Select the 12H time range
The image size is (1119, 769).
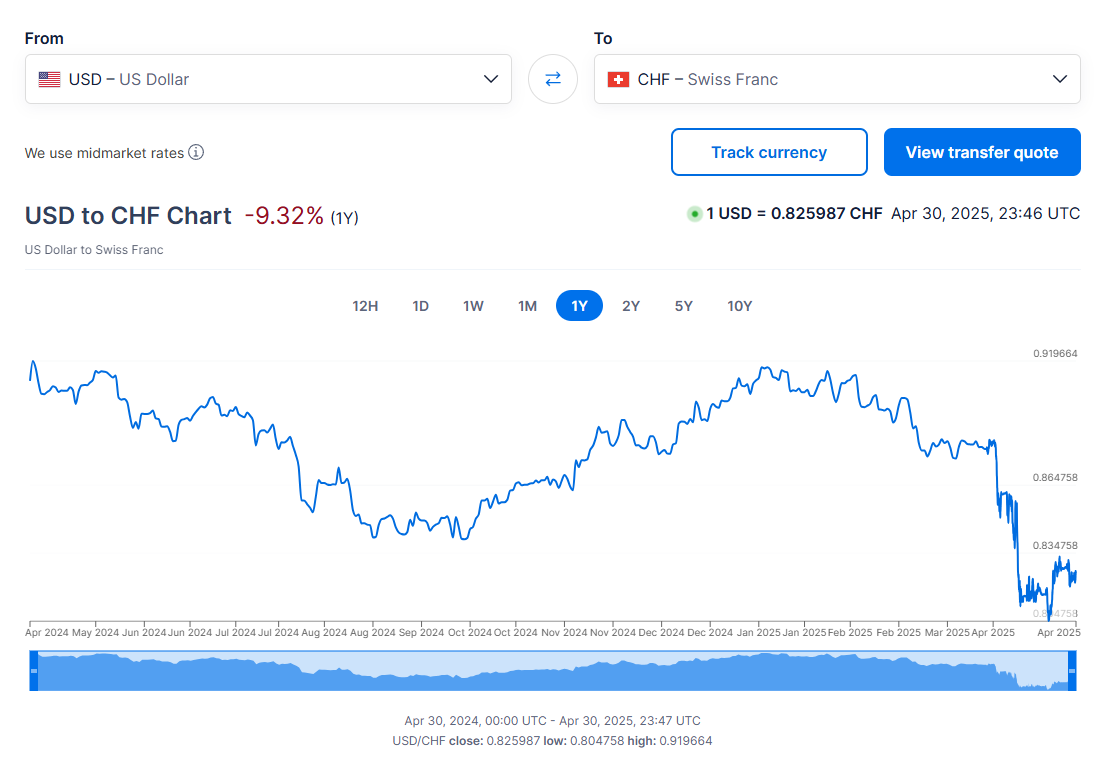pyautogui.click(x=365, y=306)
